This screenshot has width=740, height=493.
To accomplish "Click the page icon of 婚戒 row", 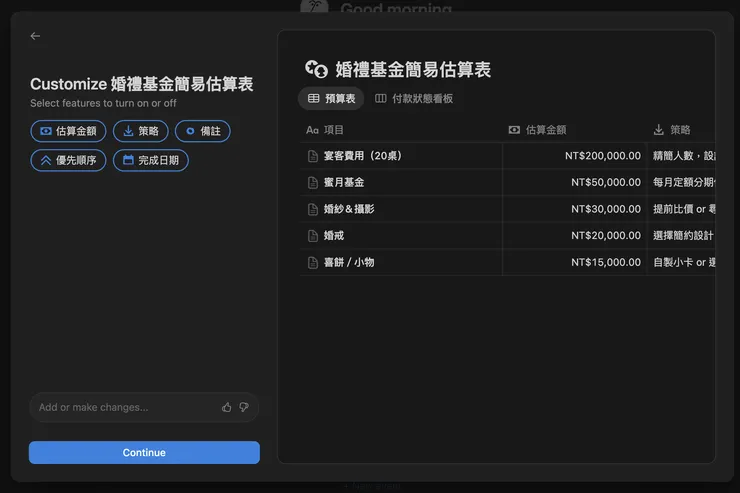I will 313,236.
